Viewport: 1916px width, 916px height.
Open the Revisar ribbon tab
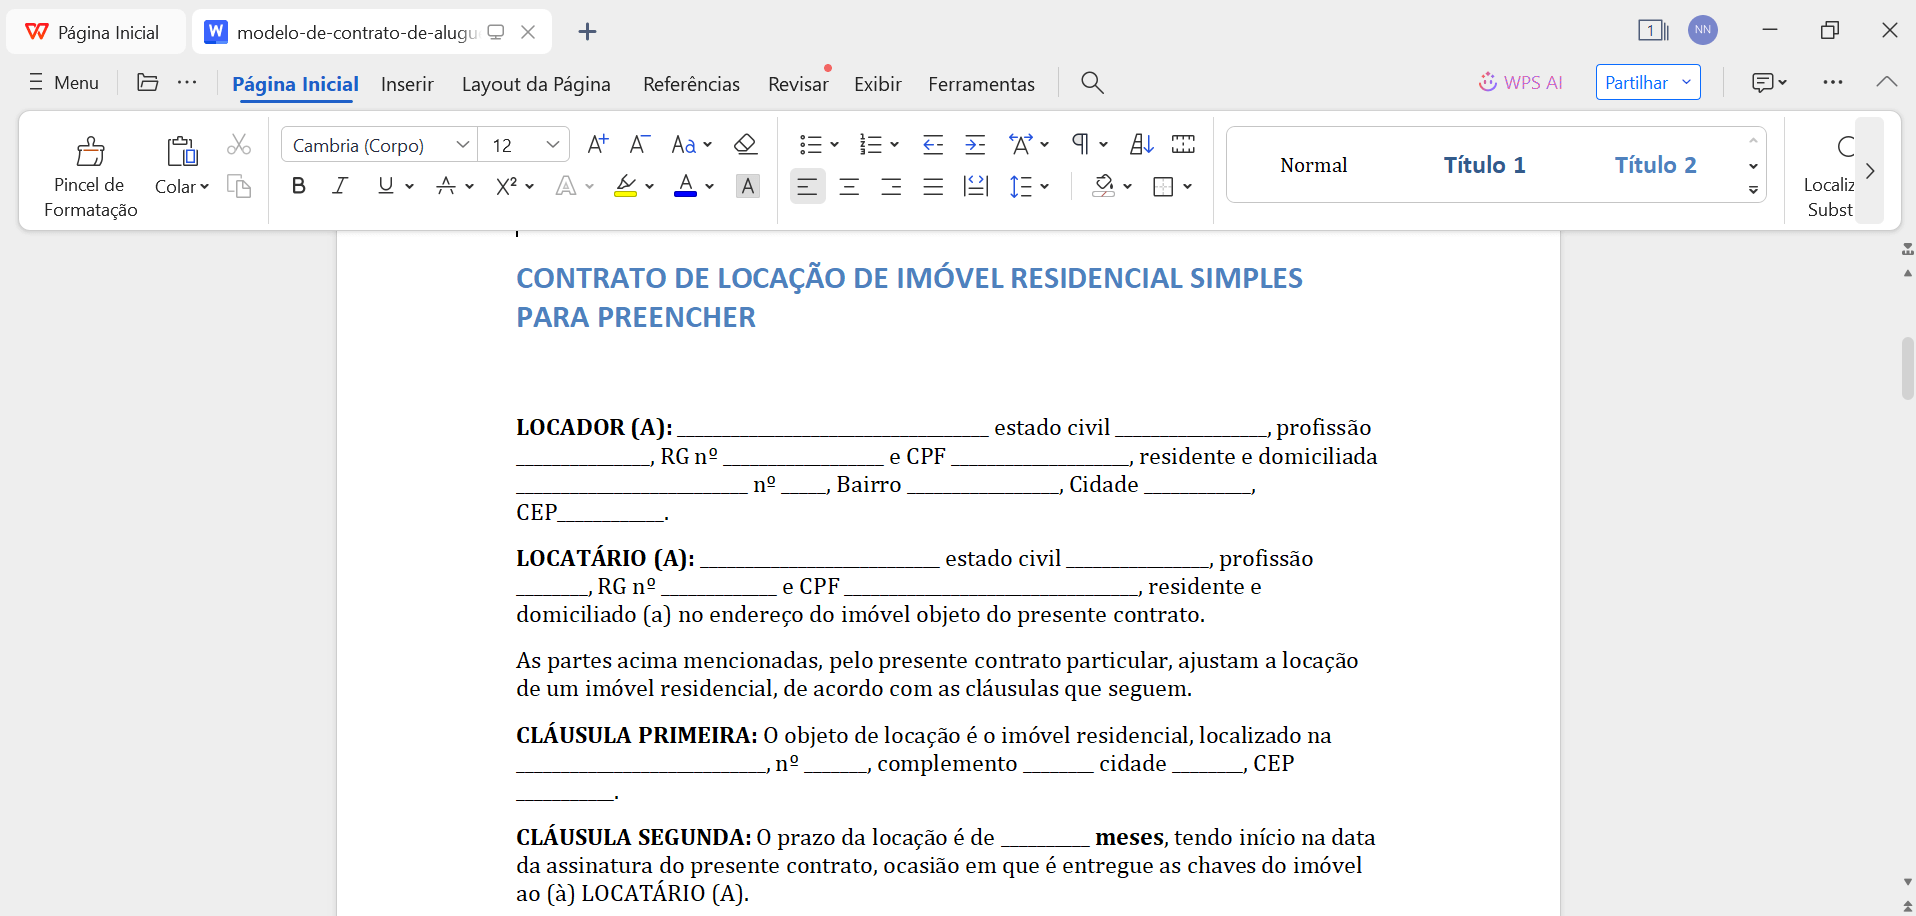(797, 84)
